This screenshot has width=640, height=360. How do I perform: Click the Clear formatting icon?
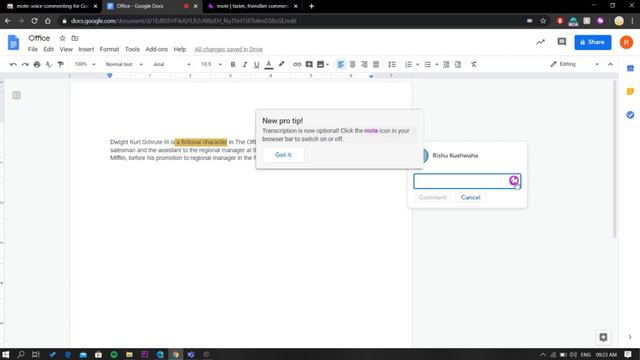point(473,64)
